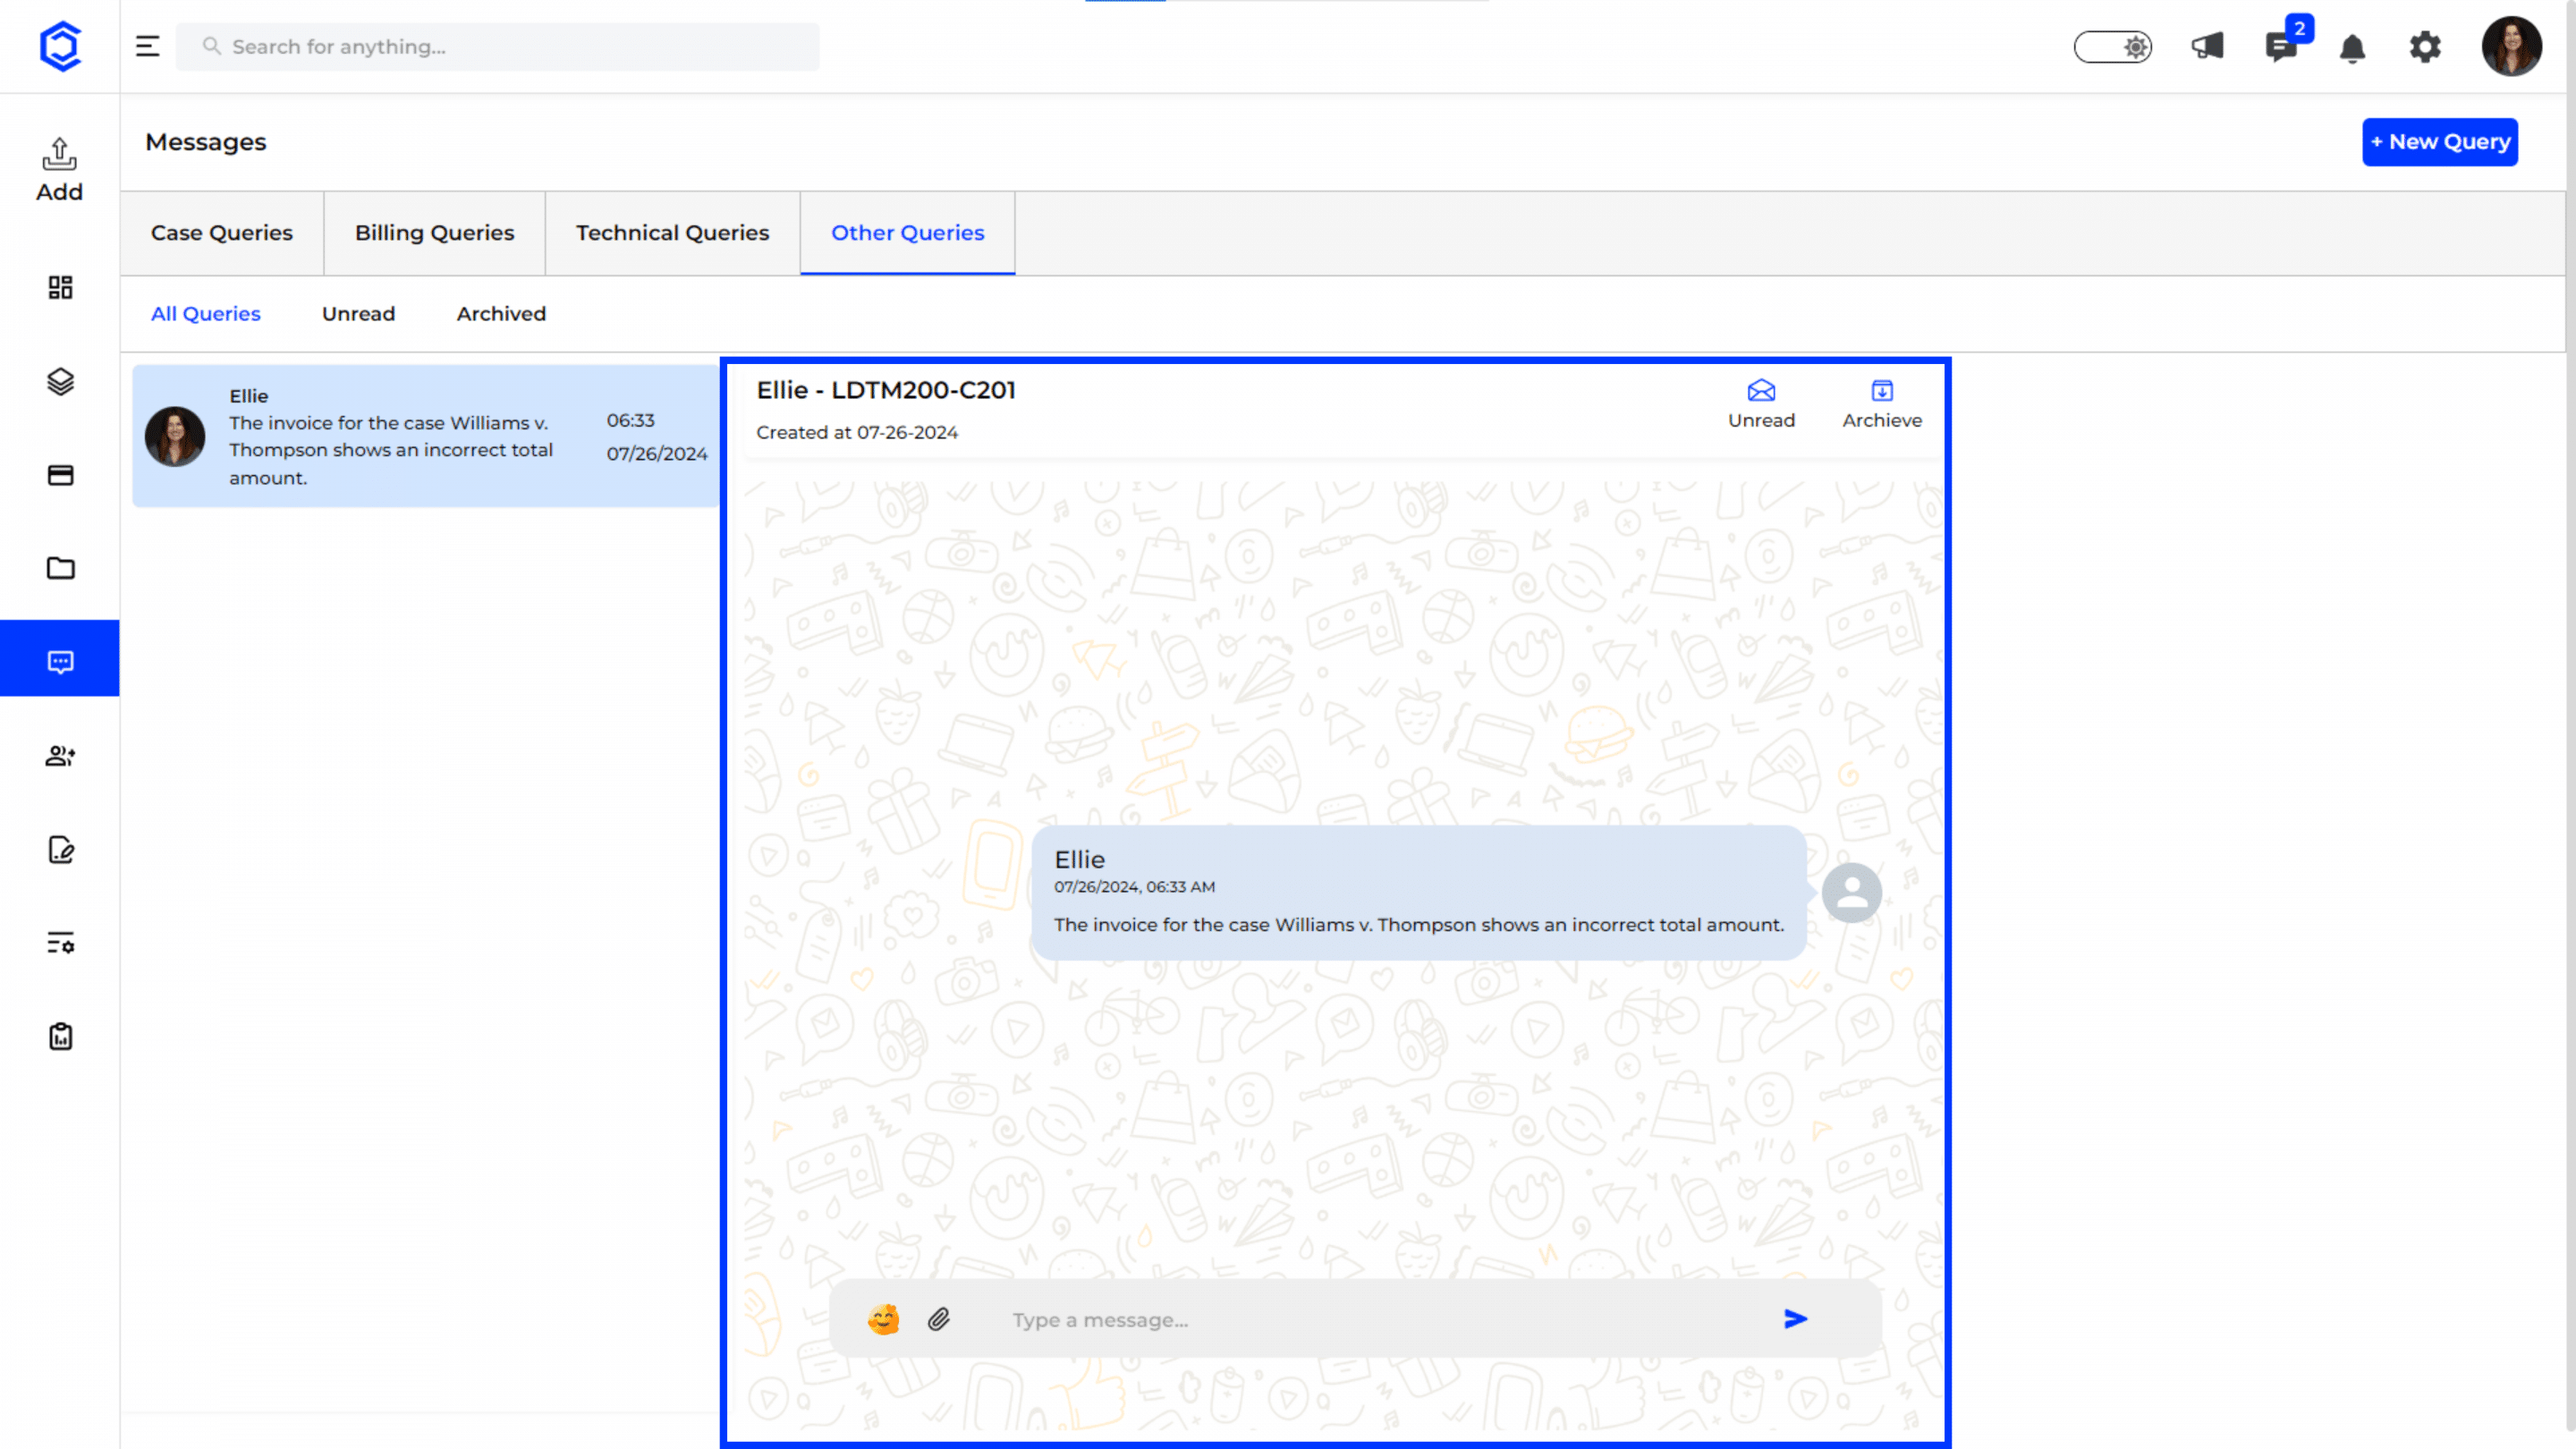Screen dimensions: 2576x1449
Task: Switch to the Technical Queries tab
Action: pos(673,233)
